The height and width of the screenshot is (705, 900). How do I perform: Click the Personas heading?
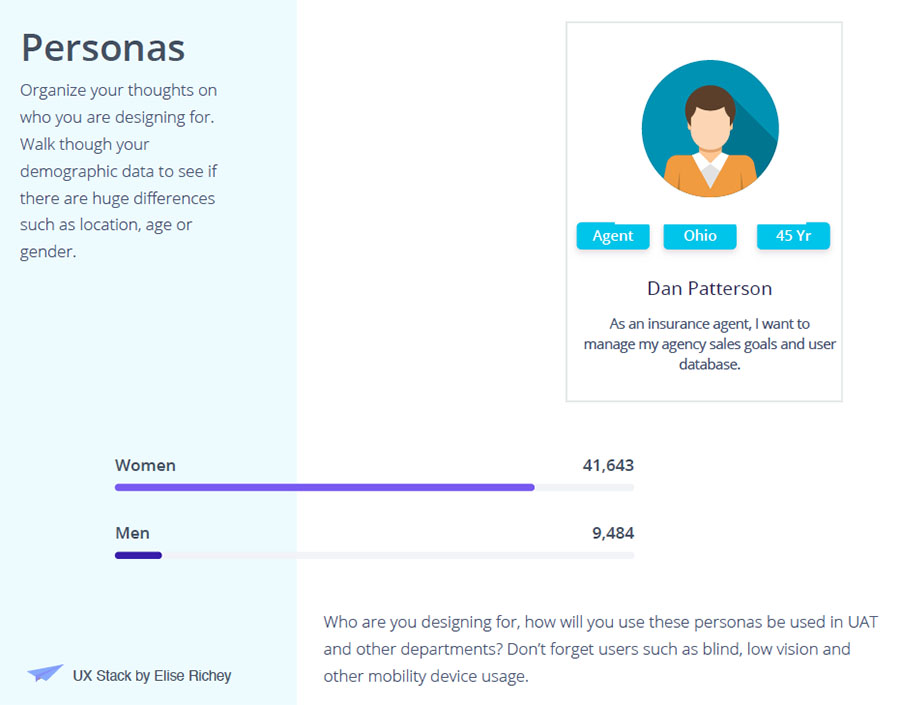[103, 48]
